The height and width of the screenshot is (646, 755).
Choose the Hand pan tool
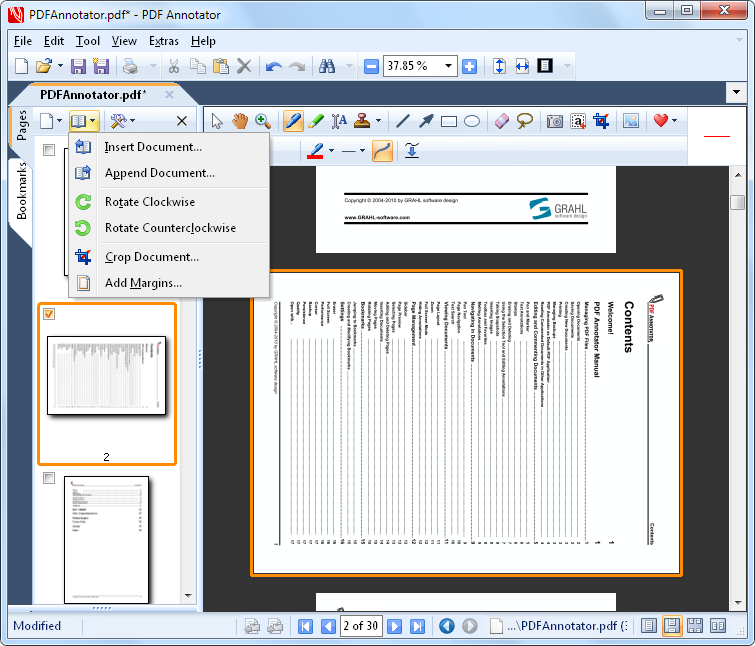coord(240,121)
